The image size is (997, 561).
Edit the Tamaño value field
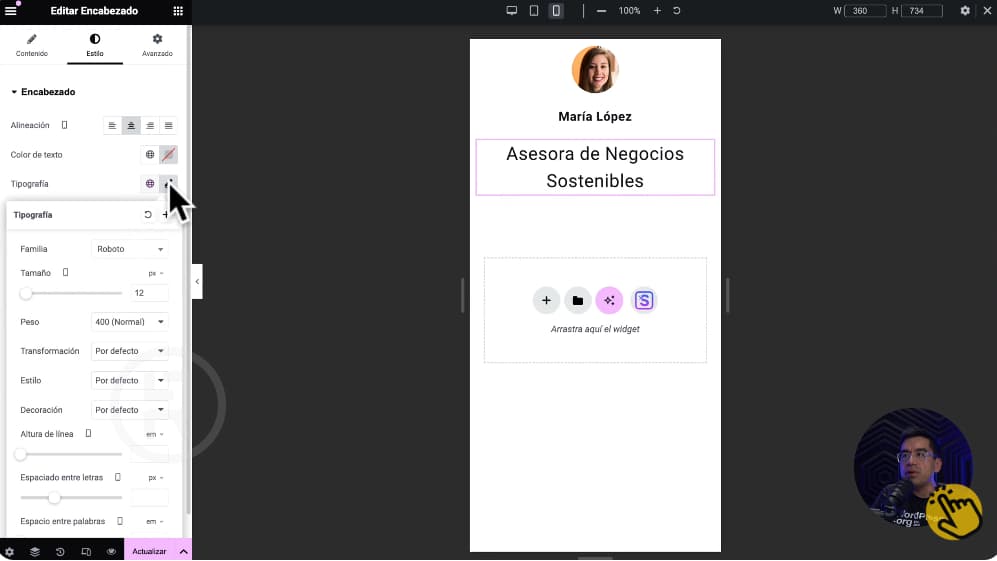coord(149,293)
